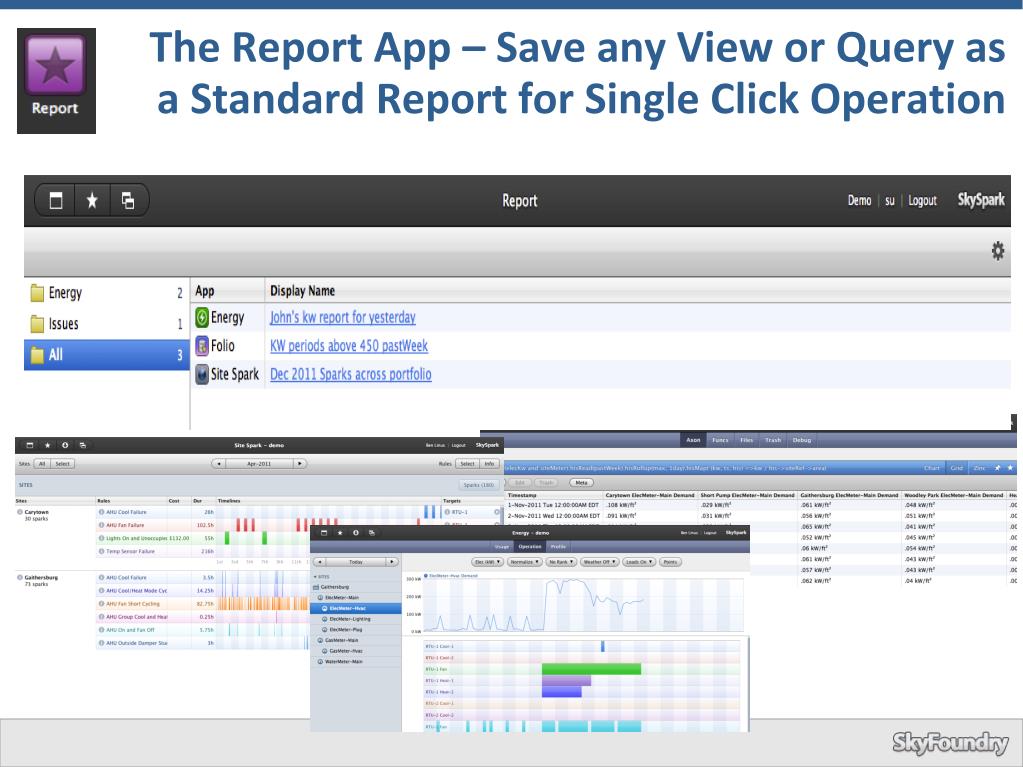The image size is (1023, 767).
Task: Click the Meta button in Axon window
Action: click(x=581, y=483)
